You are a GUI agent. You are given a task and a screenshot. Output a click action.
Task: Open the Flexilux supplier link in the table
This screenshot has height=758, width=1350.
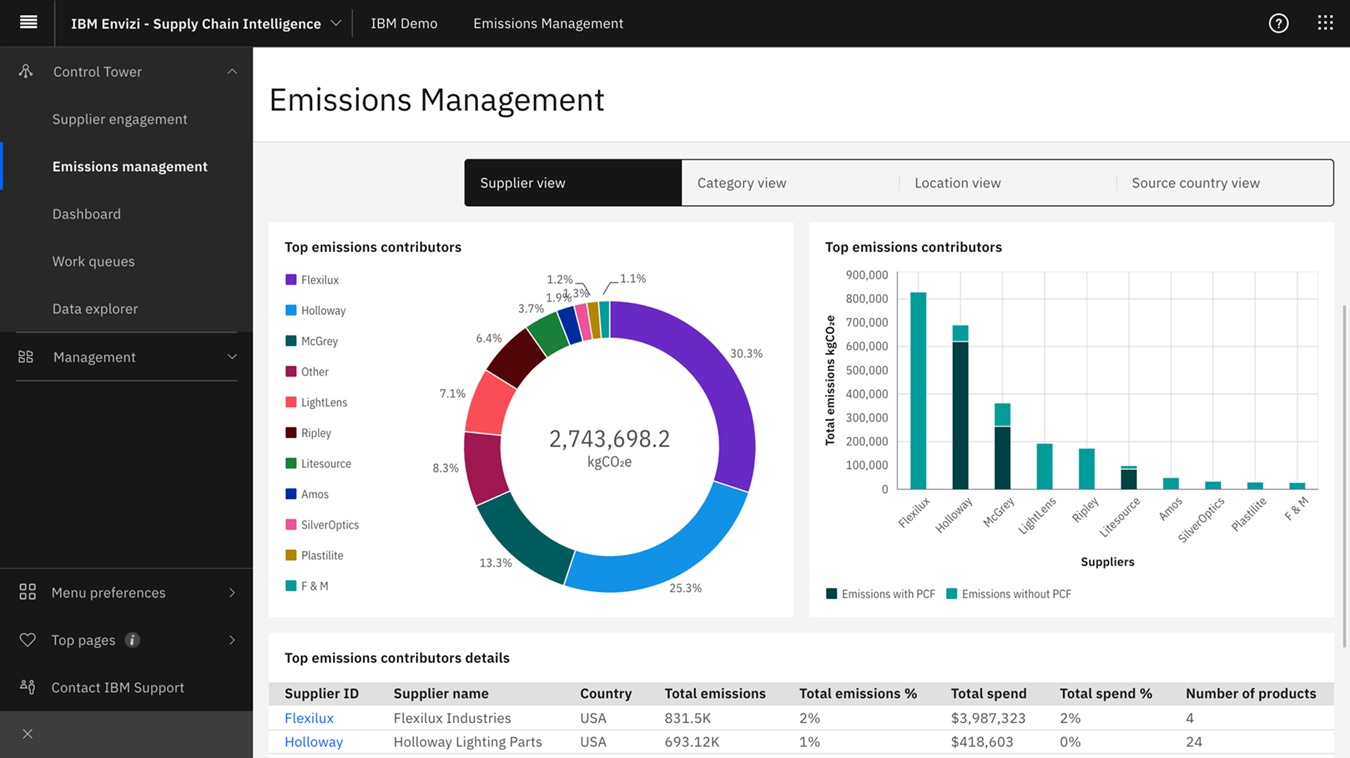308,717
